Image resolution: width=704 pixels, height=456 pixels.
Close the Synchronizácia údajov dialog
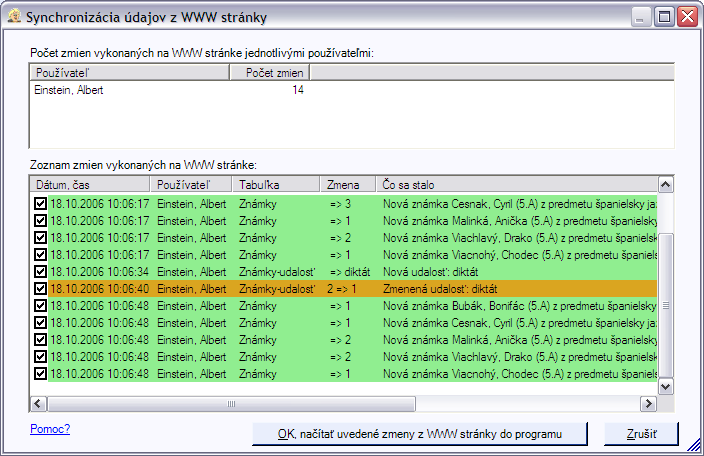(688, 17)
